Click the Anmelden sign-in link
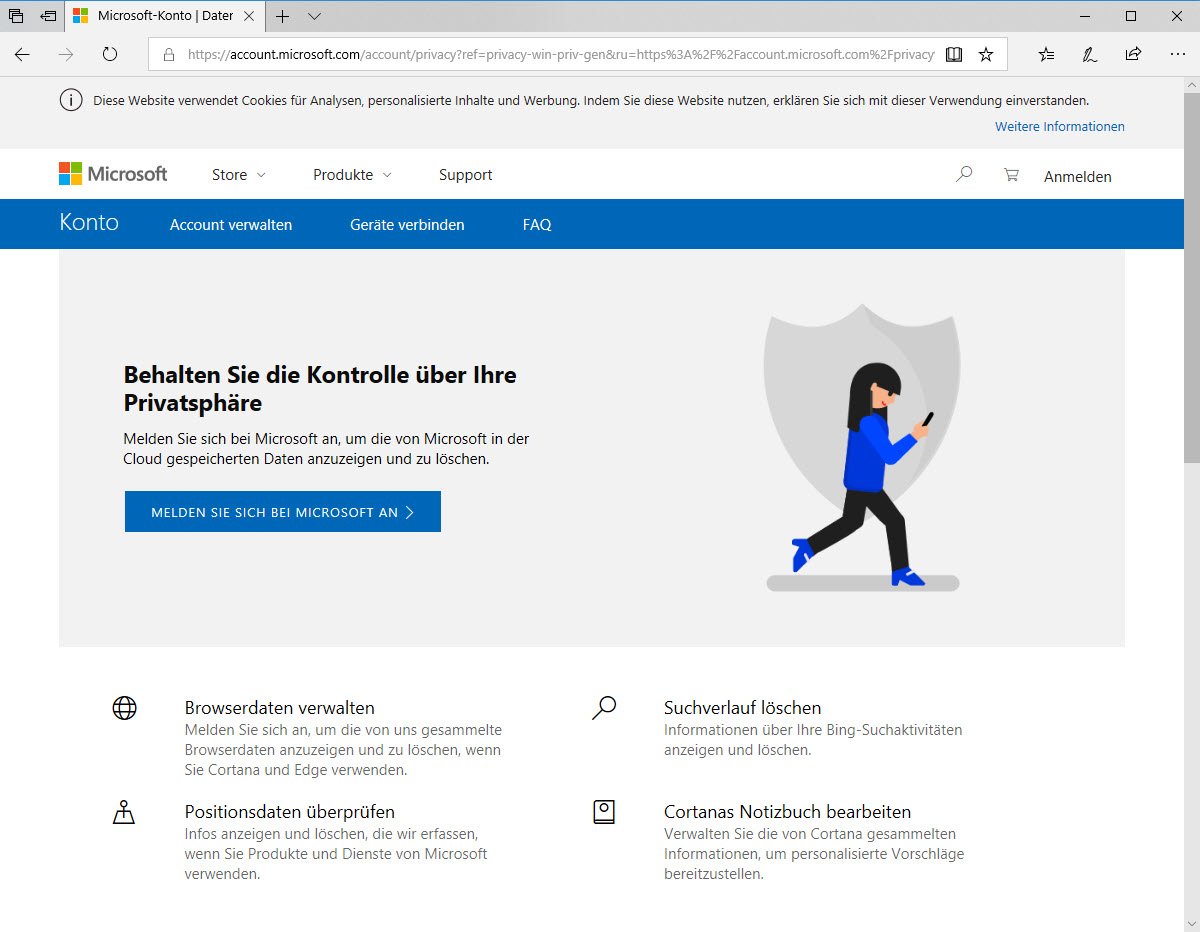Screen dimensions: 1200x932 (x=1077, y=176)
